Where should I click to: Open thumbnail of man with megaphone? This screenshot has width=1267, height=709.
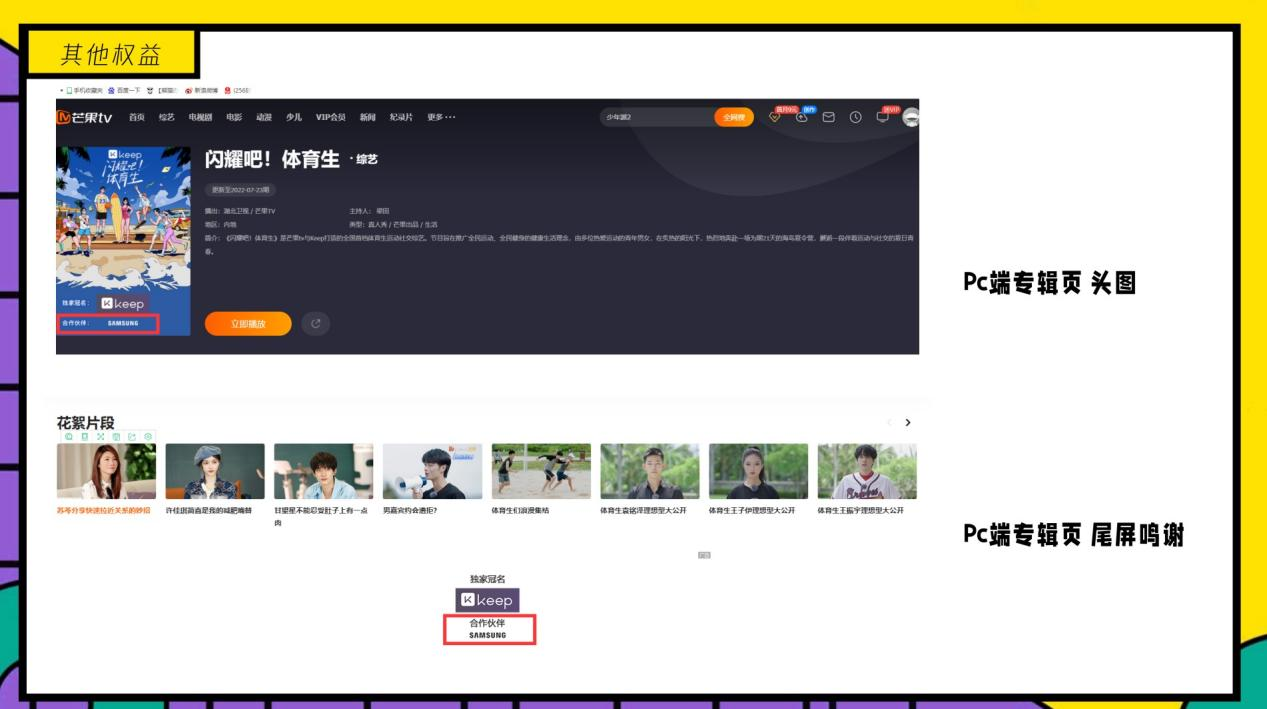(x=432, y=471)
